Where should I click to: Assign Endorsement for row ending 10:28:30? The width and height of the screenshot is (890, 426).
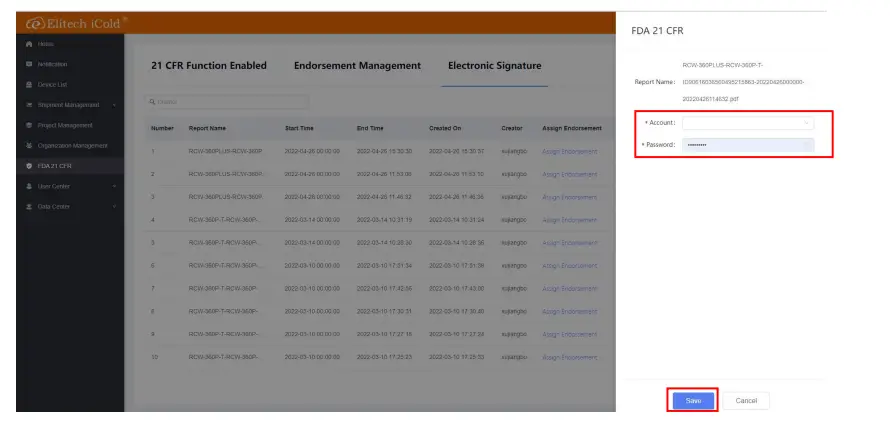[x=569, y=243]
